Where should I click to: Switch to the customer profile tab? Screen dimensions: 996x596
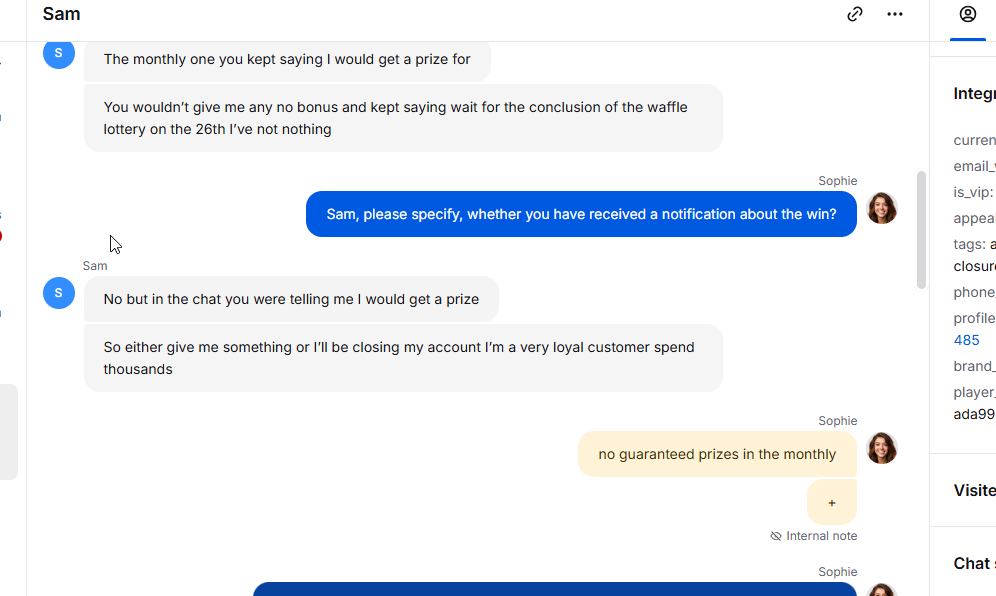pyautogui.click(x=967, y=14)
